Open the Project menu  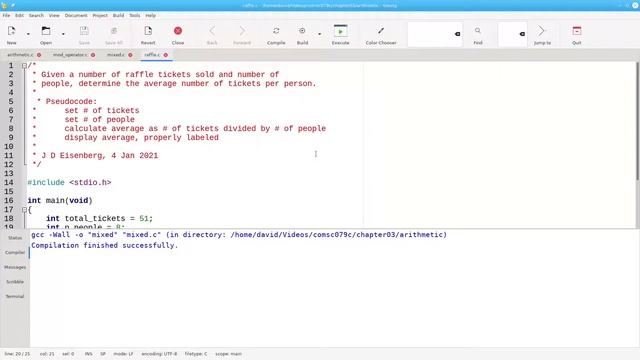[x=100, y=16]
